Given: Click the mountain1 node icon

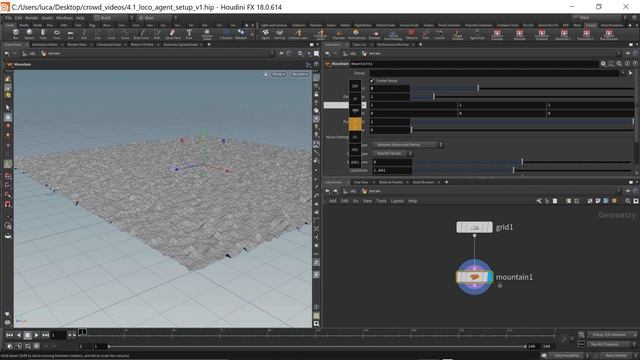Looking at the screenshot, I should coord(474,277).
